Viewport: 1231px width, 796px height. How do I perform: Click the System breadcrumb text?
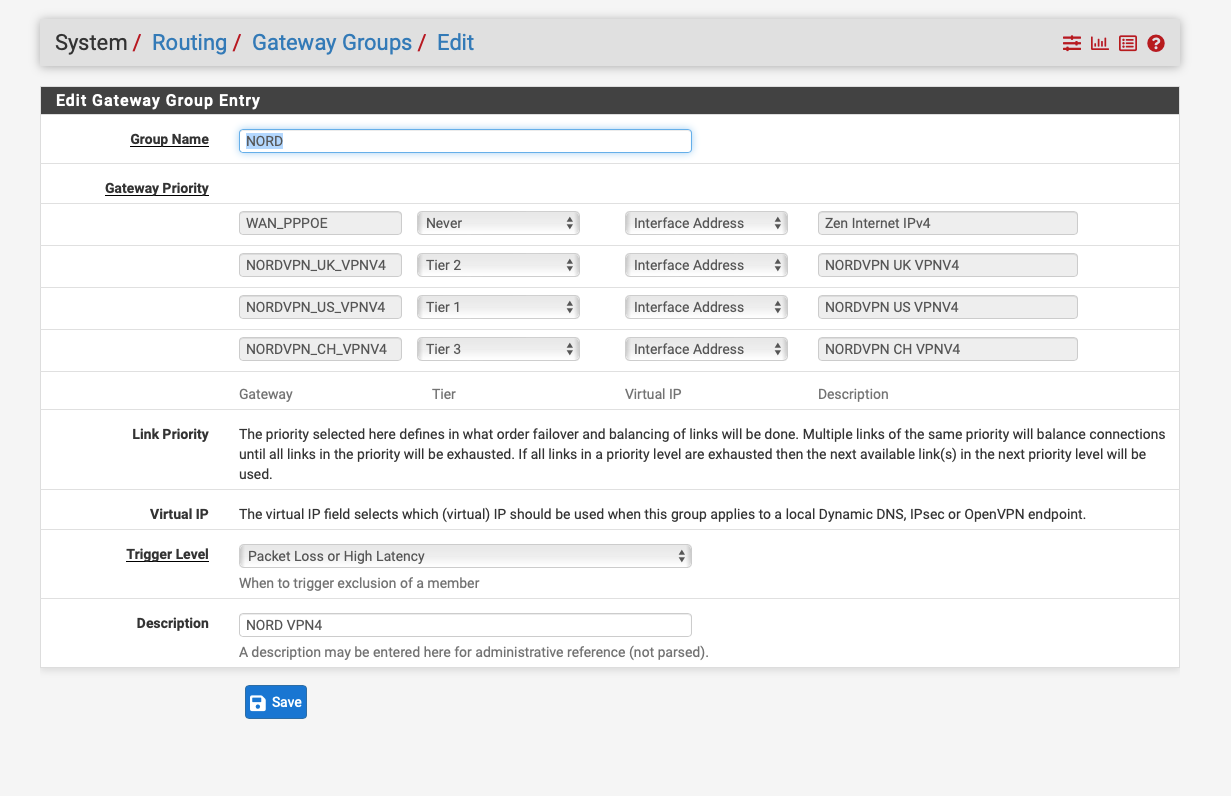pos(91,43)
